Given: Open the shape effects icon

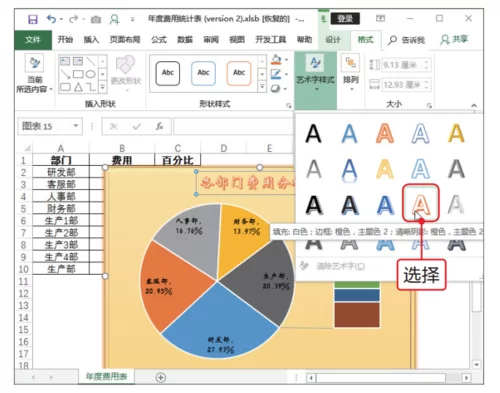Looking at the screenshot, I should tap(276, 89).
